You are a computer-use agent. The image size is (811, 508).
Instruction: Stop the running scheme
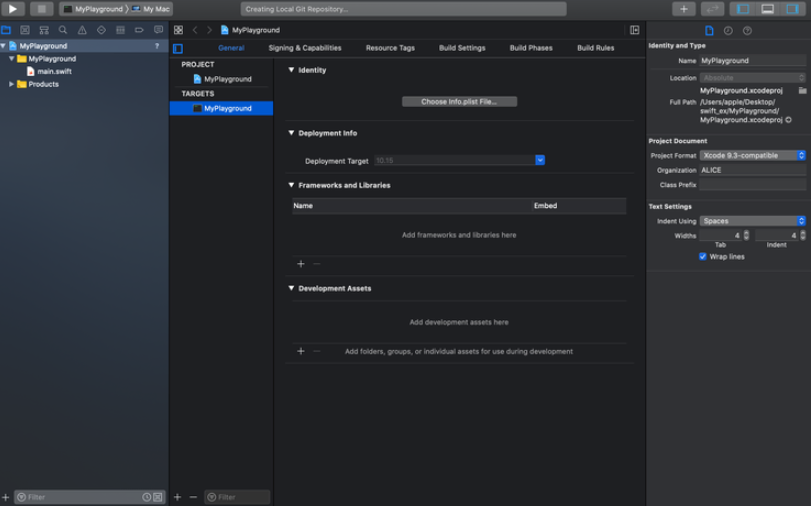(x=41, y=9)
